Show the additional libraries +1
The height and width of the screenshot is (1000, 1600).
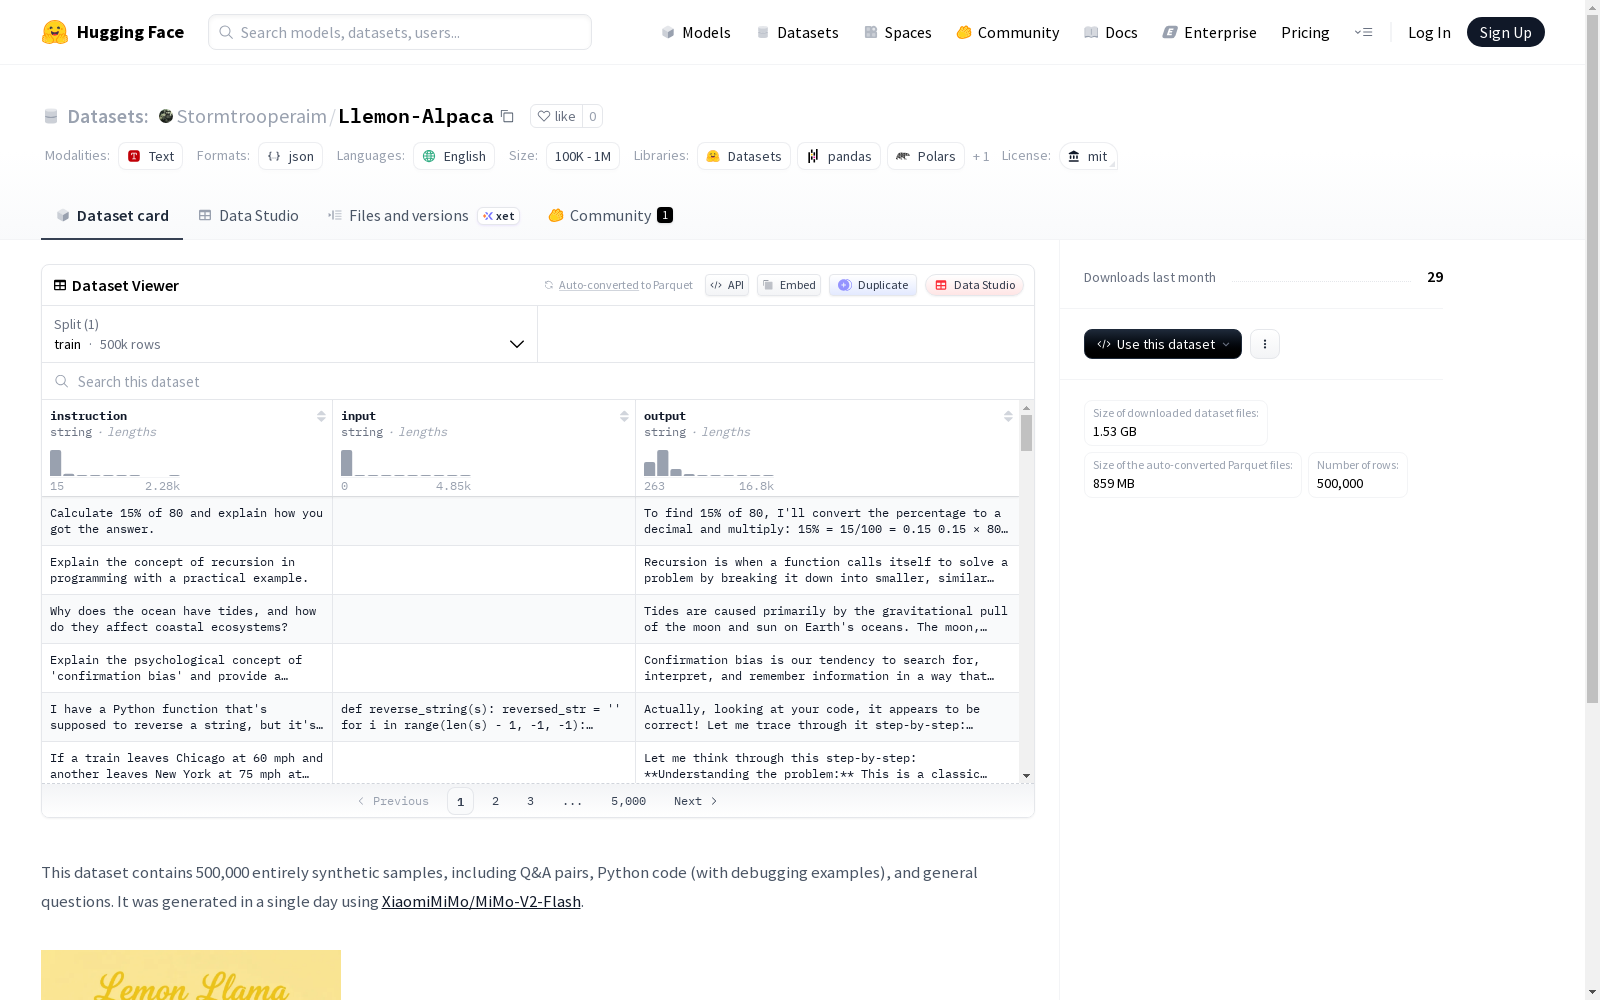coord(981,156)
